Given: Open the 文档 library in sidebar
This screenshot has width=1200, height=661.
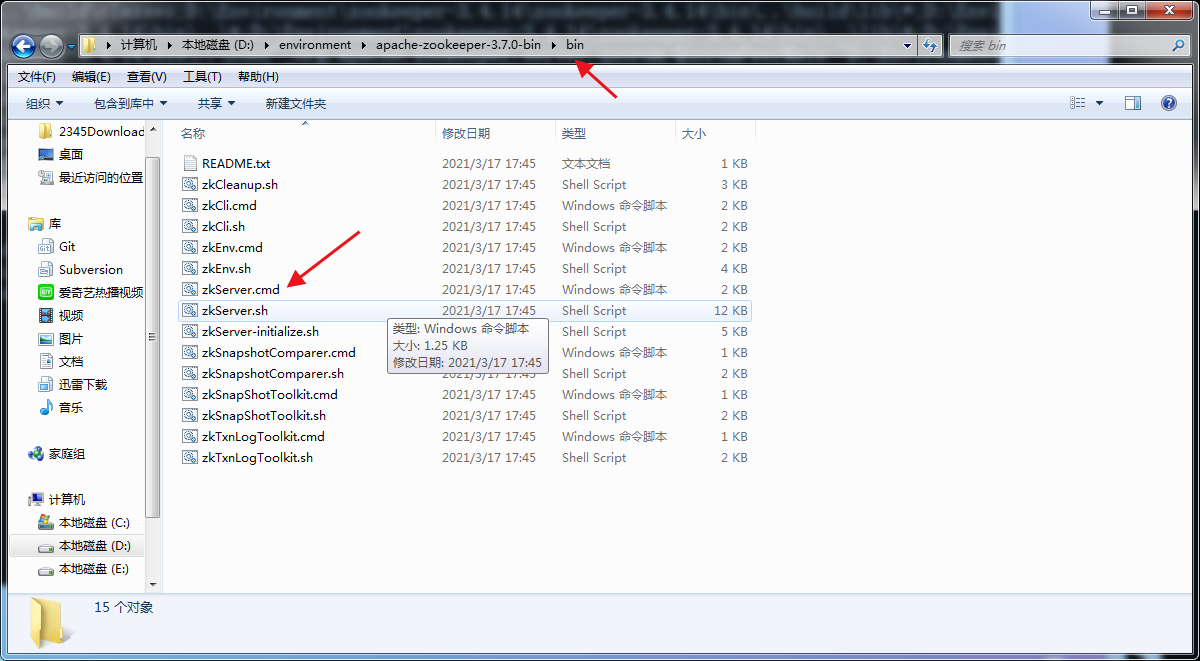Looking at the screenshot, I should [x=61, y=361].
